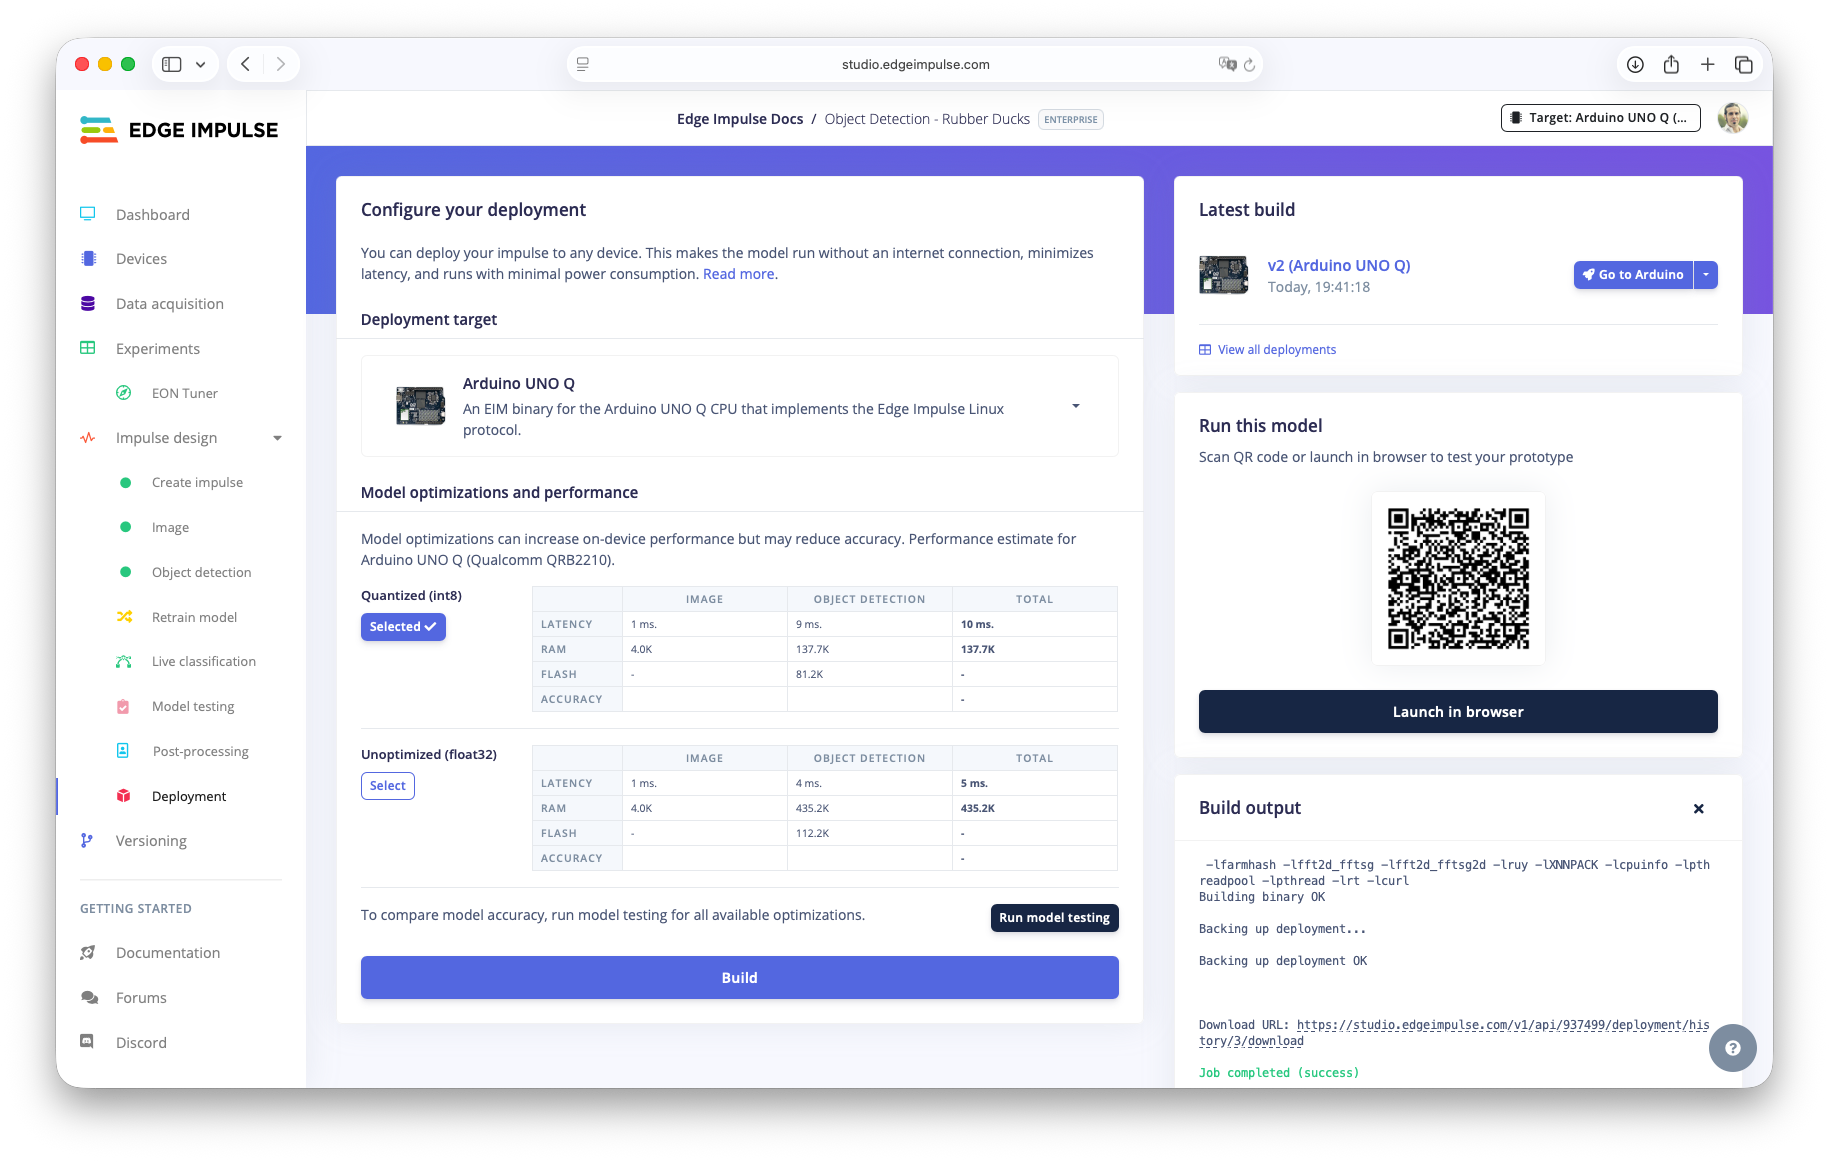Screen dimensions: 1829x1162
Task: Click Launch in browser button
Action: pos(1458,712)
